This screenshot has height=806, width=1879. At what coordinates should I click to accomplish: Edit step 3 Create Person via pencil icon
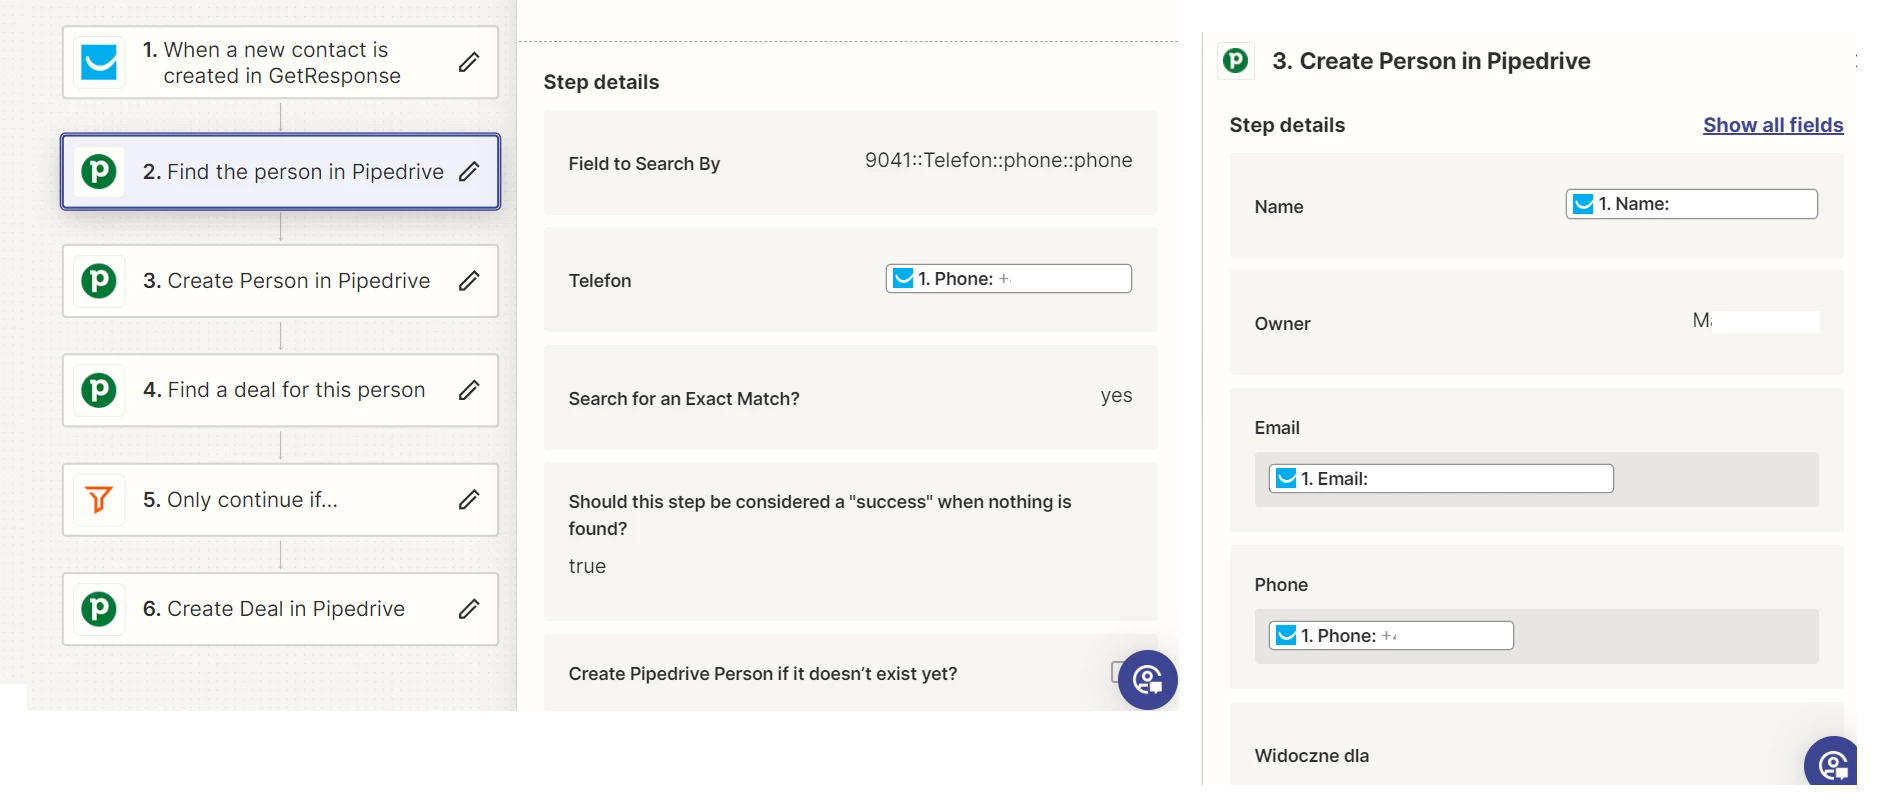pos(469,281)
